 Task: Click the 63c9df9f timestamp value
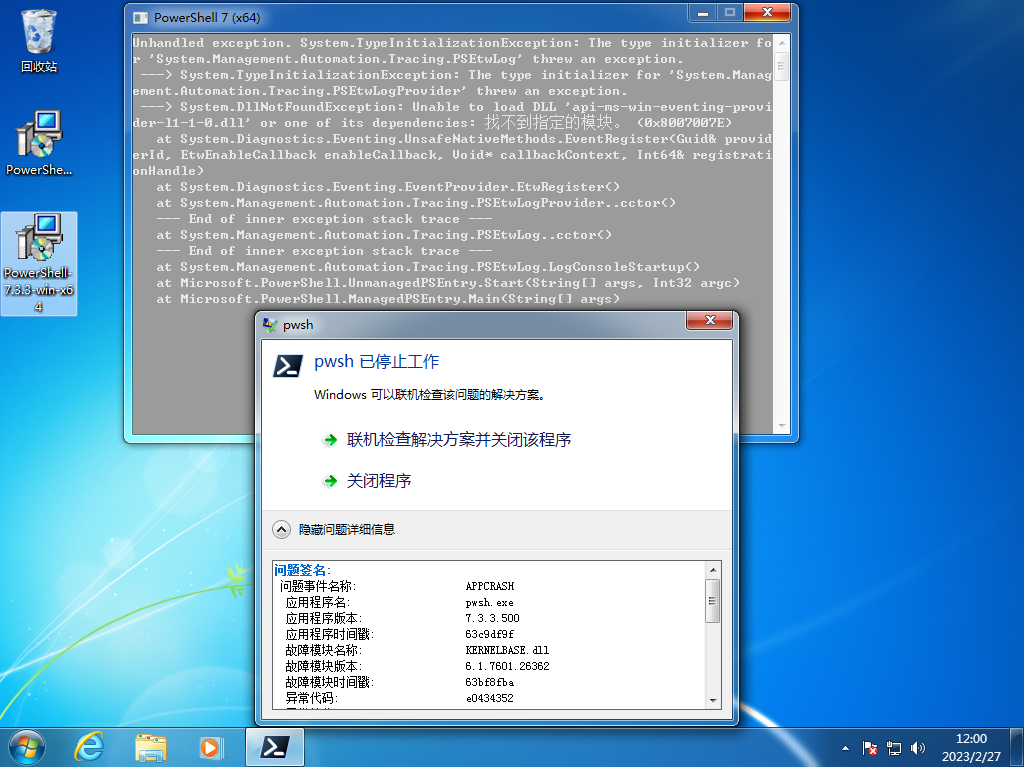(489, 634)
